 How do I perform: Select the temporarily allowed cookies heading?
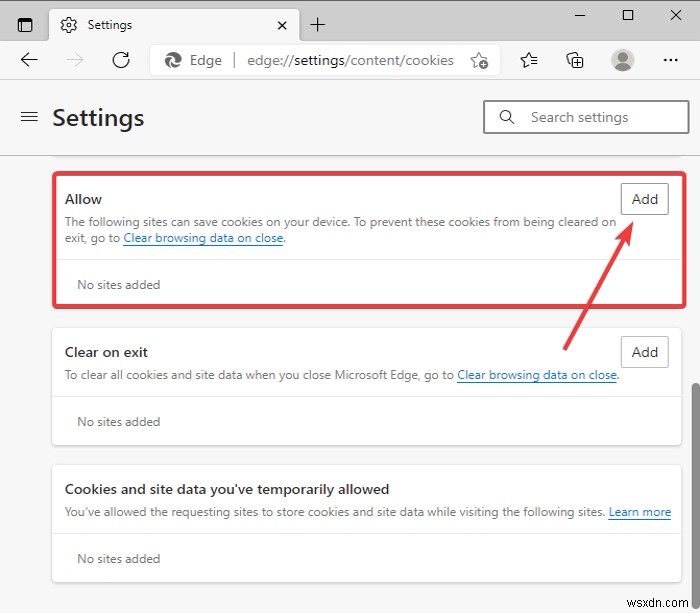point(227,489)
